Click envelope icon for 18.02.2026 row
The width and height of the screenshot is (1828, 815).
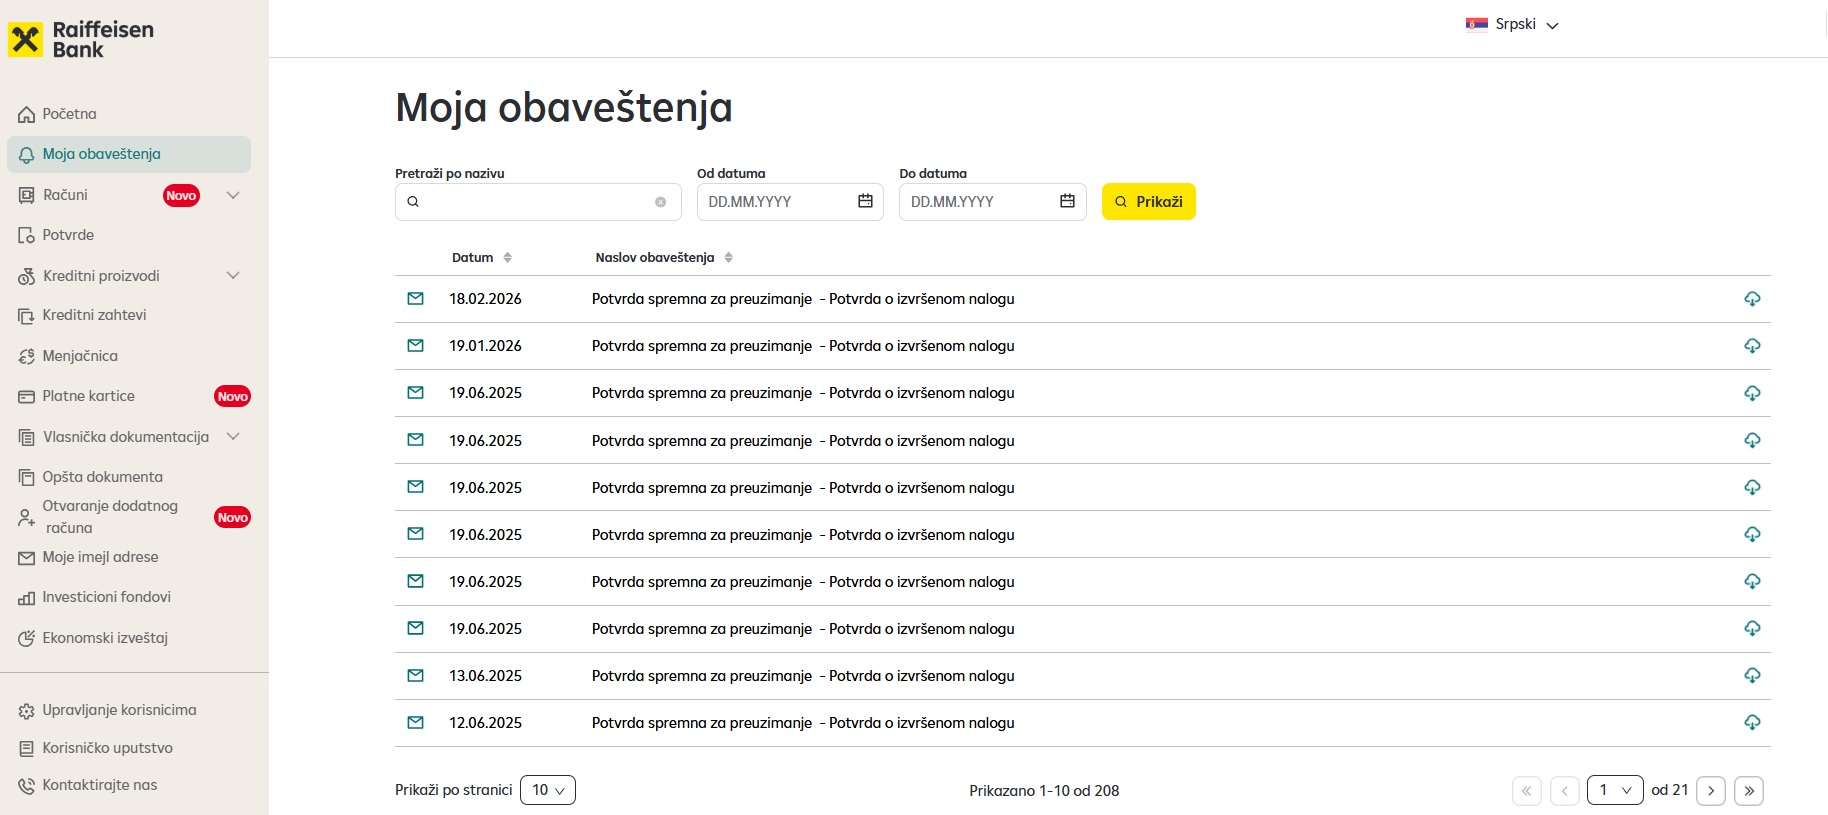click(x=416, y=298)
